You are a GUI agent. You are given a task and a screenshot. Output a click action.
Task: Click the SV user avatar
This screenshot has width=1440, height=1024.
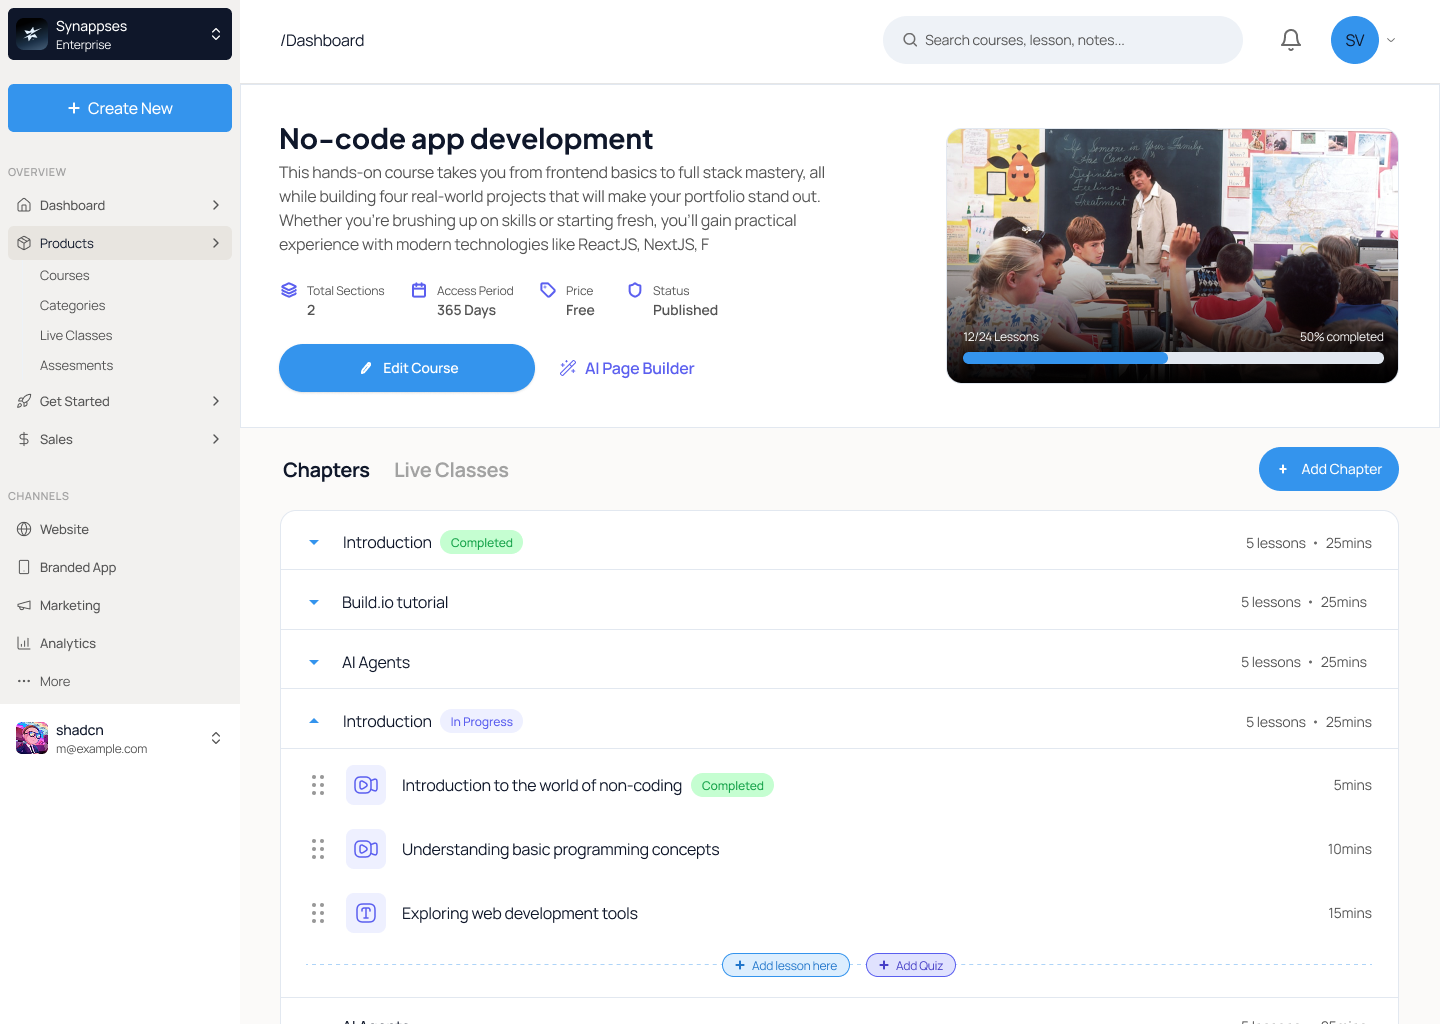tap(1355, 40)
